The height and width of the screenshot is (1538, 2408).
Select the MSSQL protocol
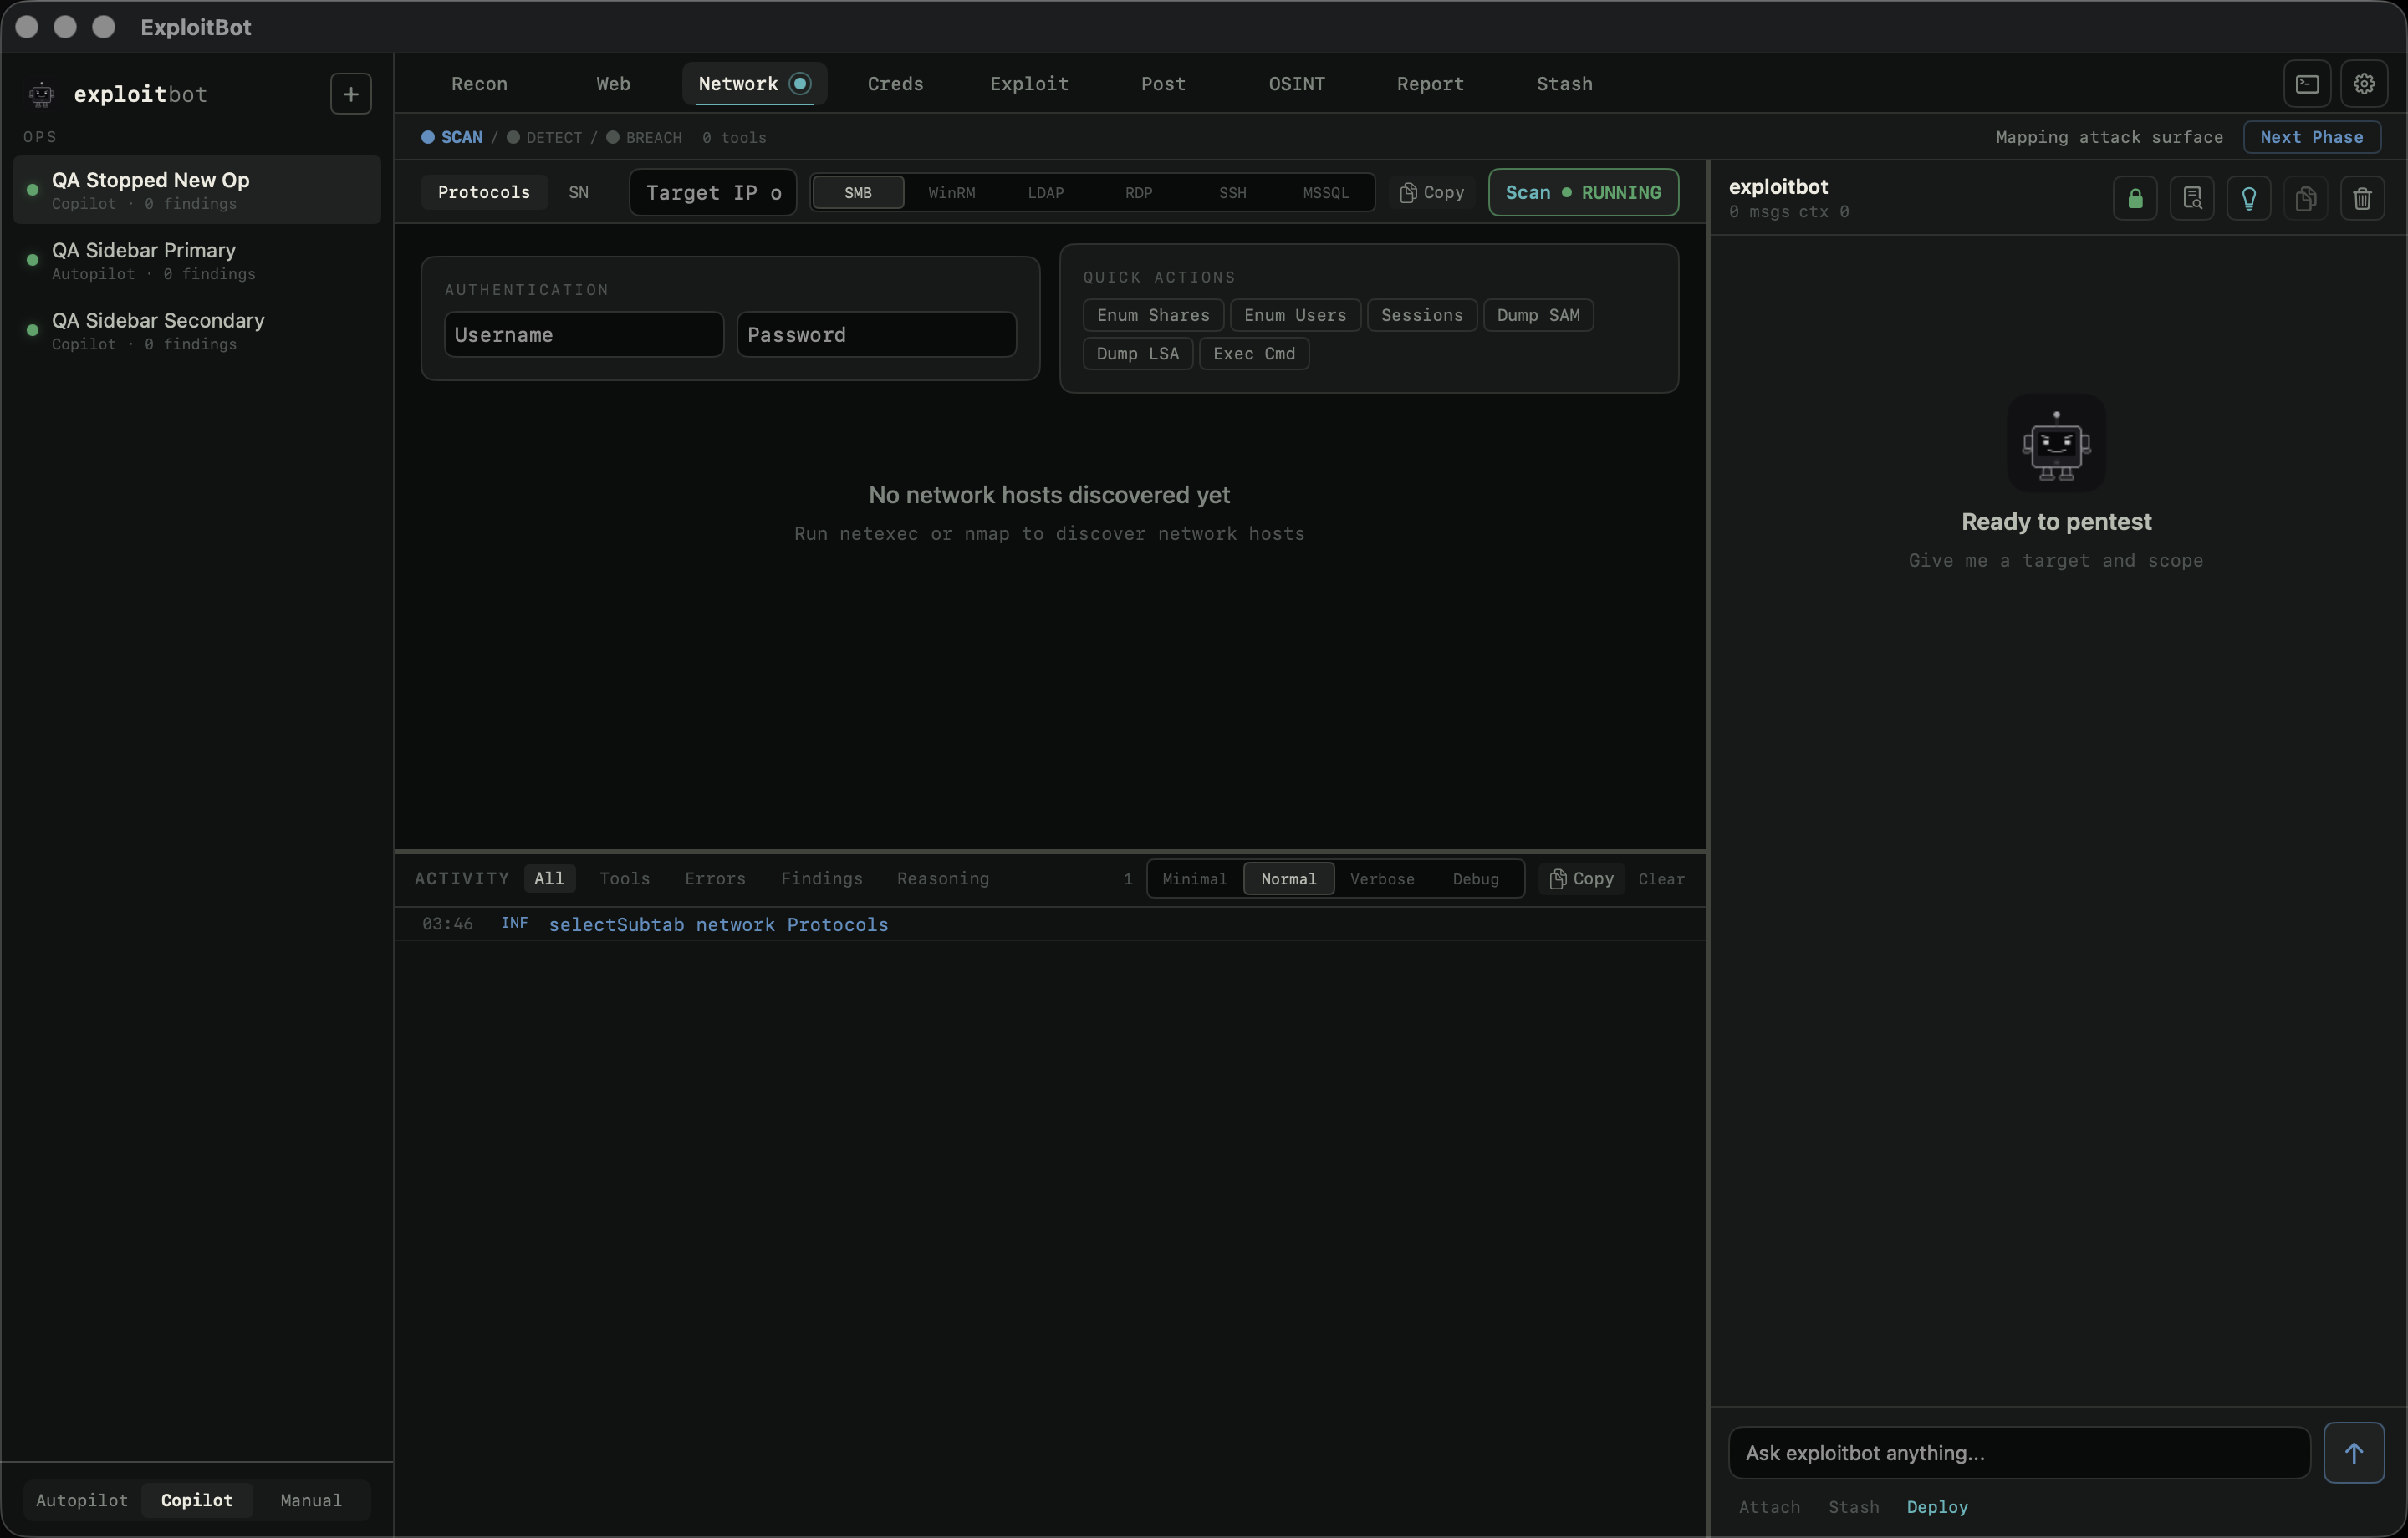[1326, 192]
